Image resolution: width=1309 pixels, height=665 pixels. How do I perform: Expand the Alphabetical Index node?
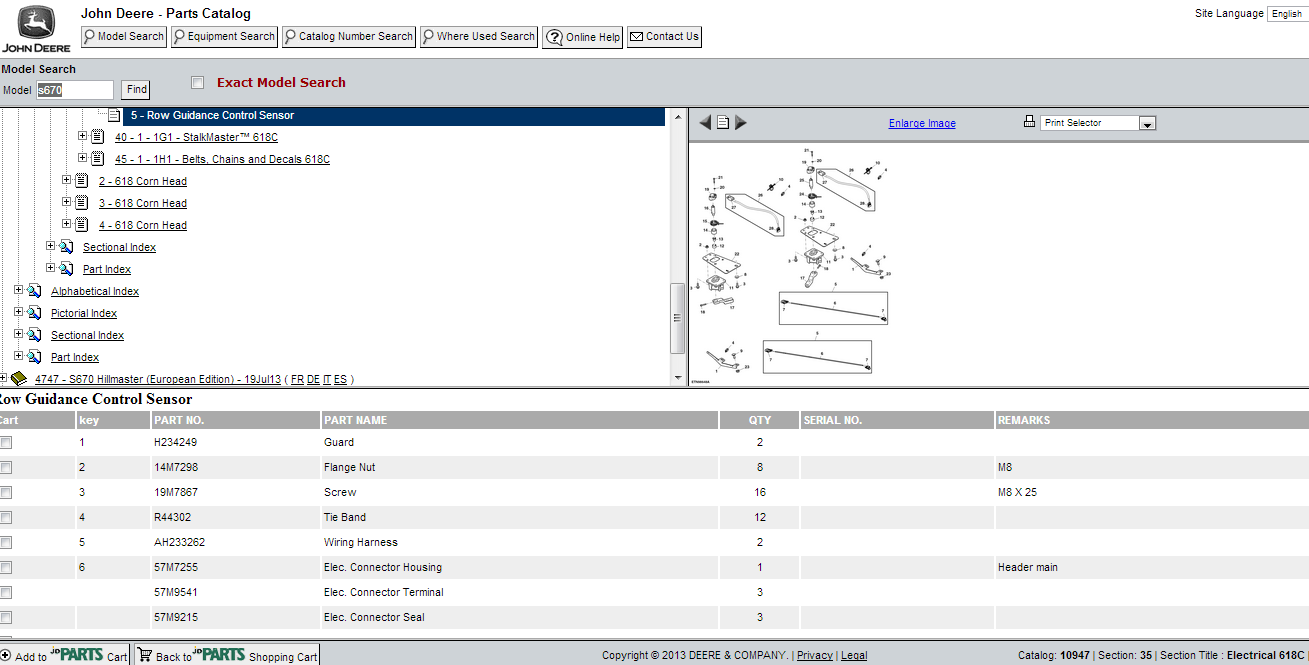click(19, 290)
